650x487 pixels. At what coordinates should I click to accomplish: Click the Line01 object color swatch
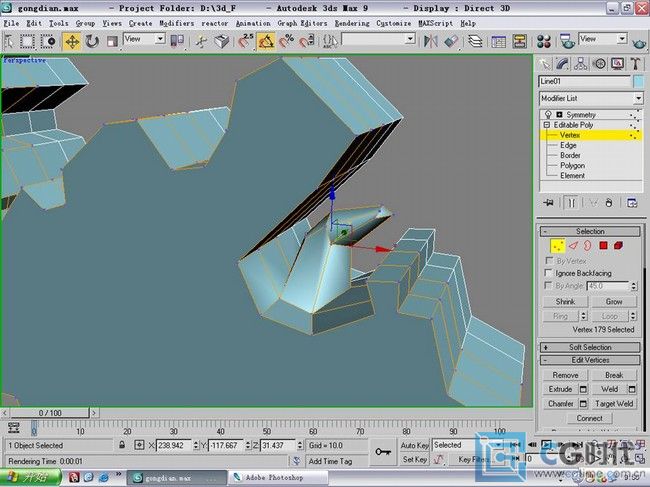click(x=638, y=81)
